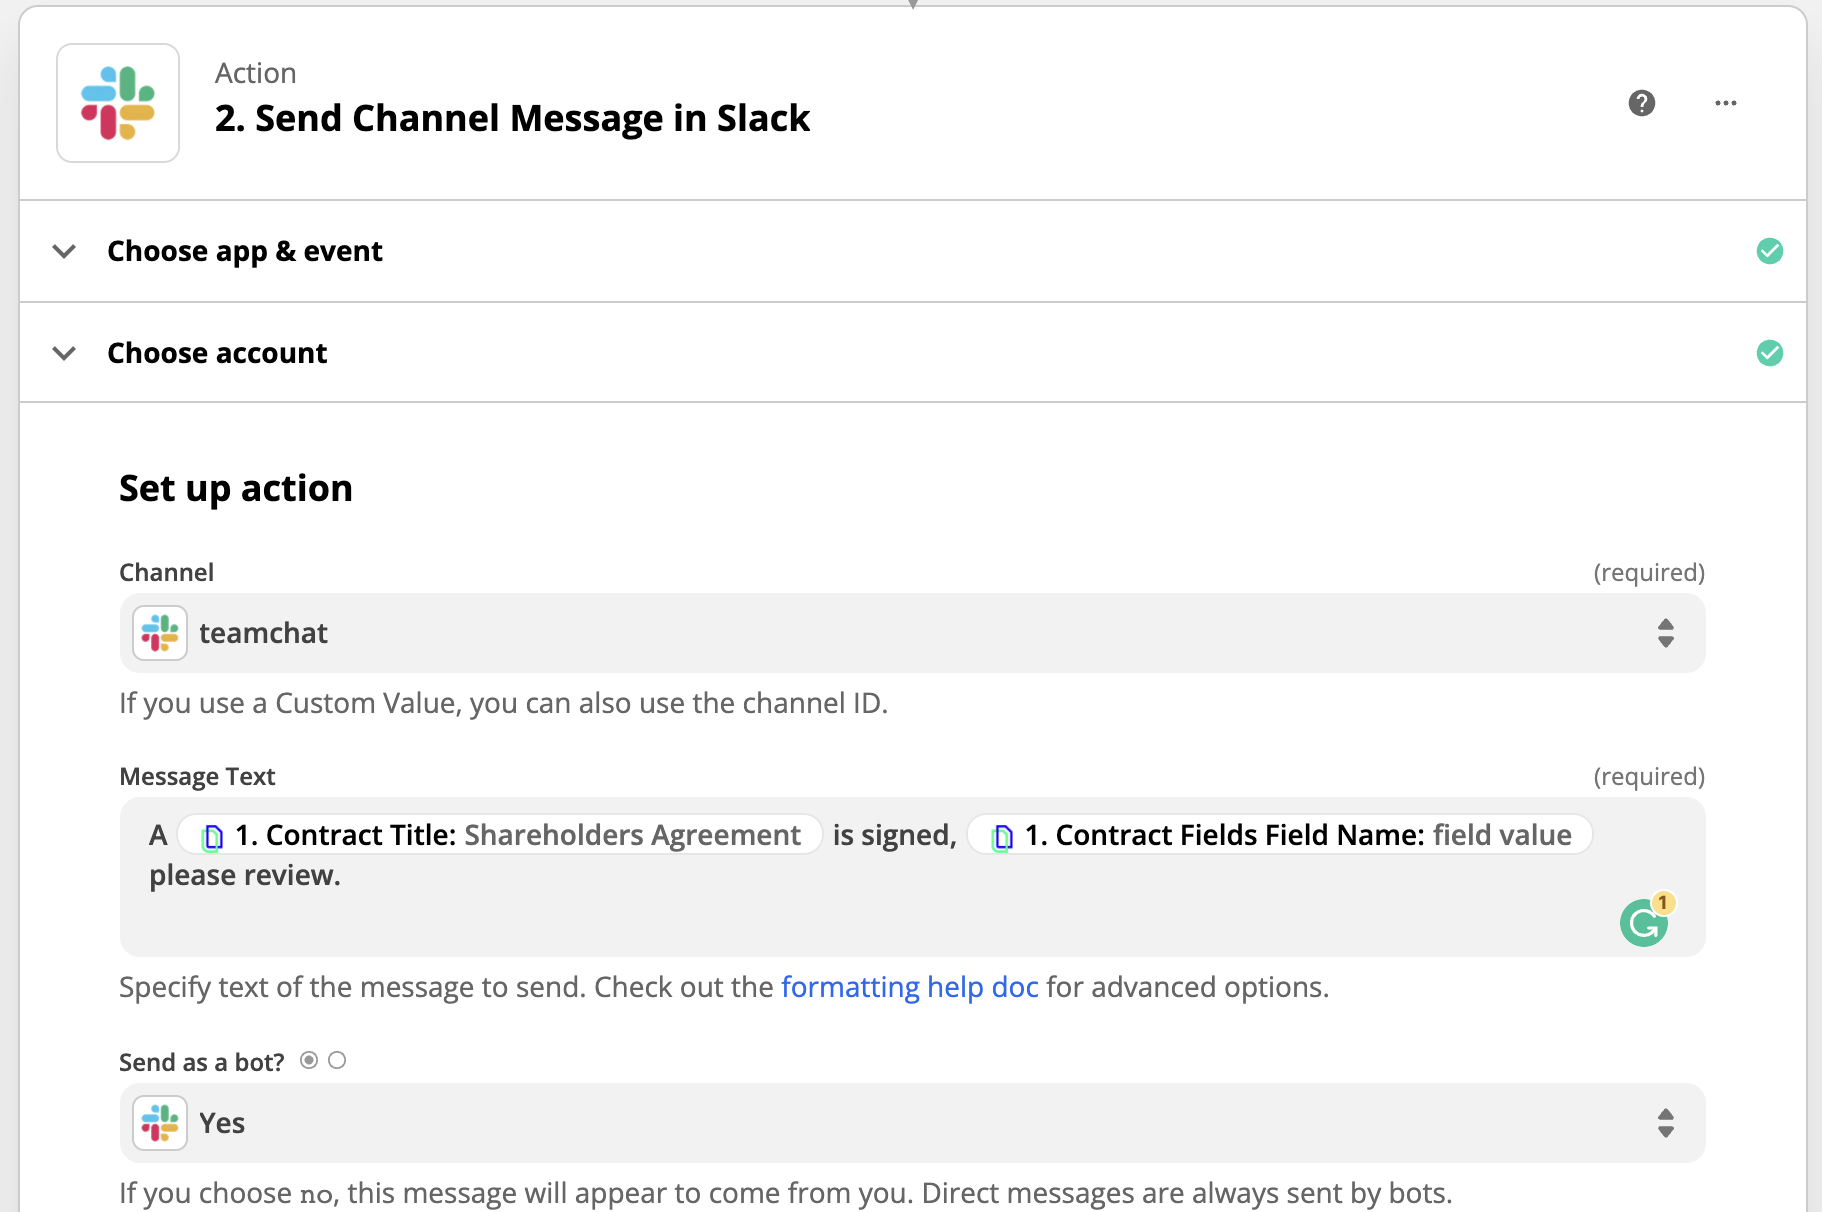This screenshot has height=1212, width=1822.
Task: Open the help question mark icon
Action: [1642, 103]
